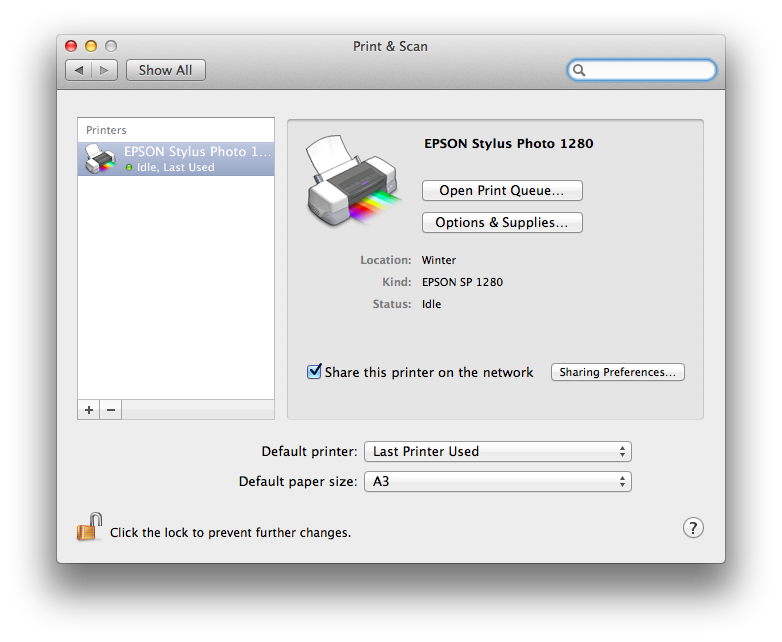Viewport: 782px width, 642px height.
Task: Select EPSON Stylus Photo printer in Printers list
Action: coord(176,159)
